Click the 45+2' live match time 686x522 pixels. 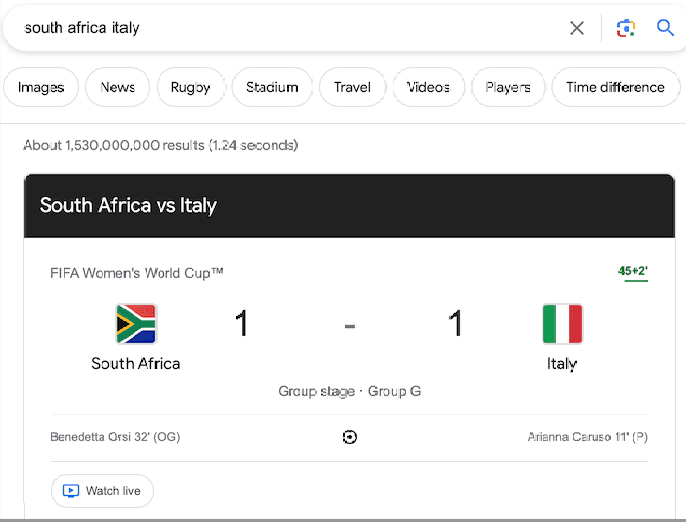coord(633,271)
